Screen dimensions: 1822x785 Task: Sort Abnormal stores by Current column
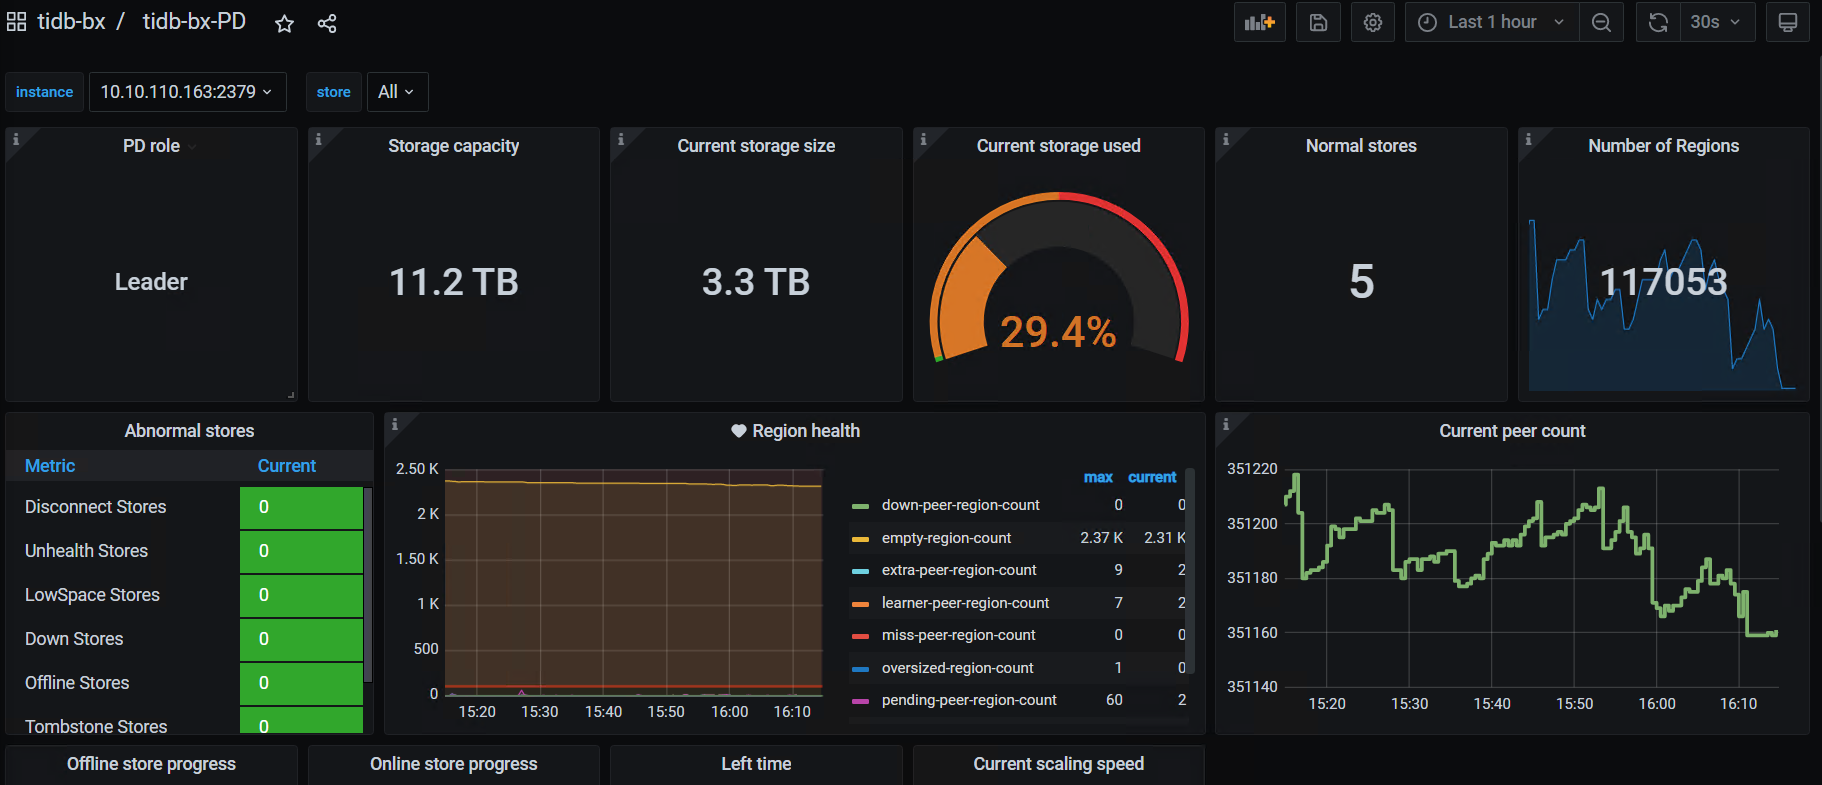coord(286,466)
